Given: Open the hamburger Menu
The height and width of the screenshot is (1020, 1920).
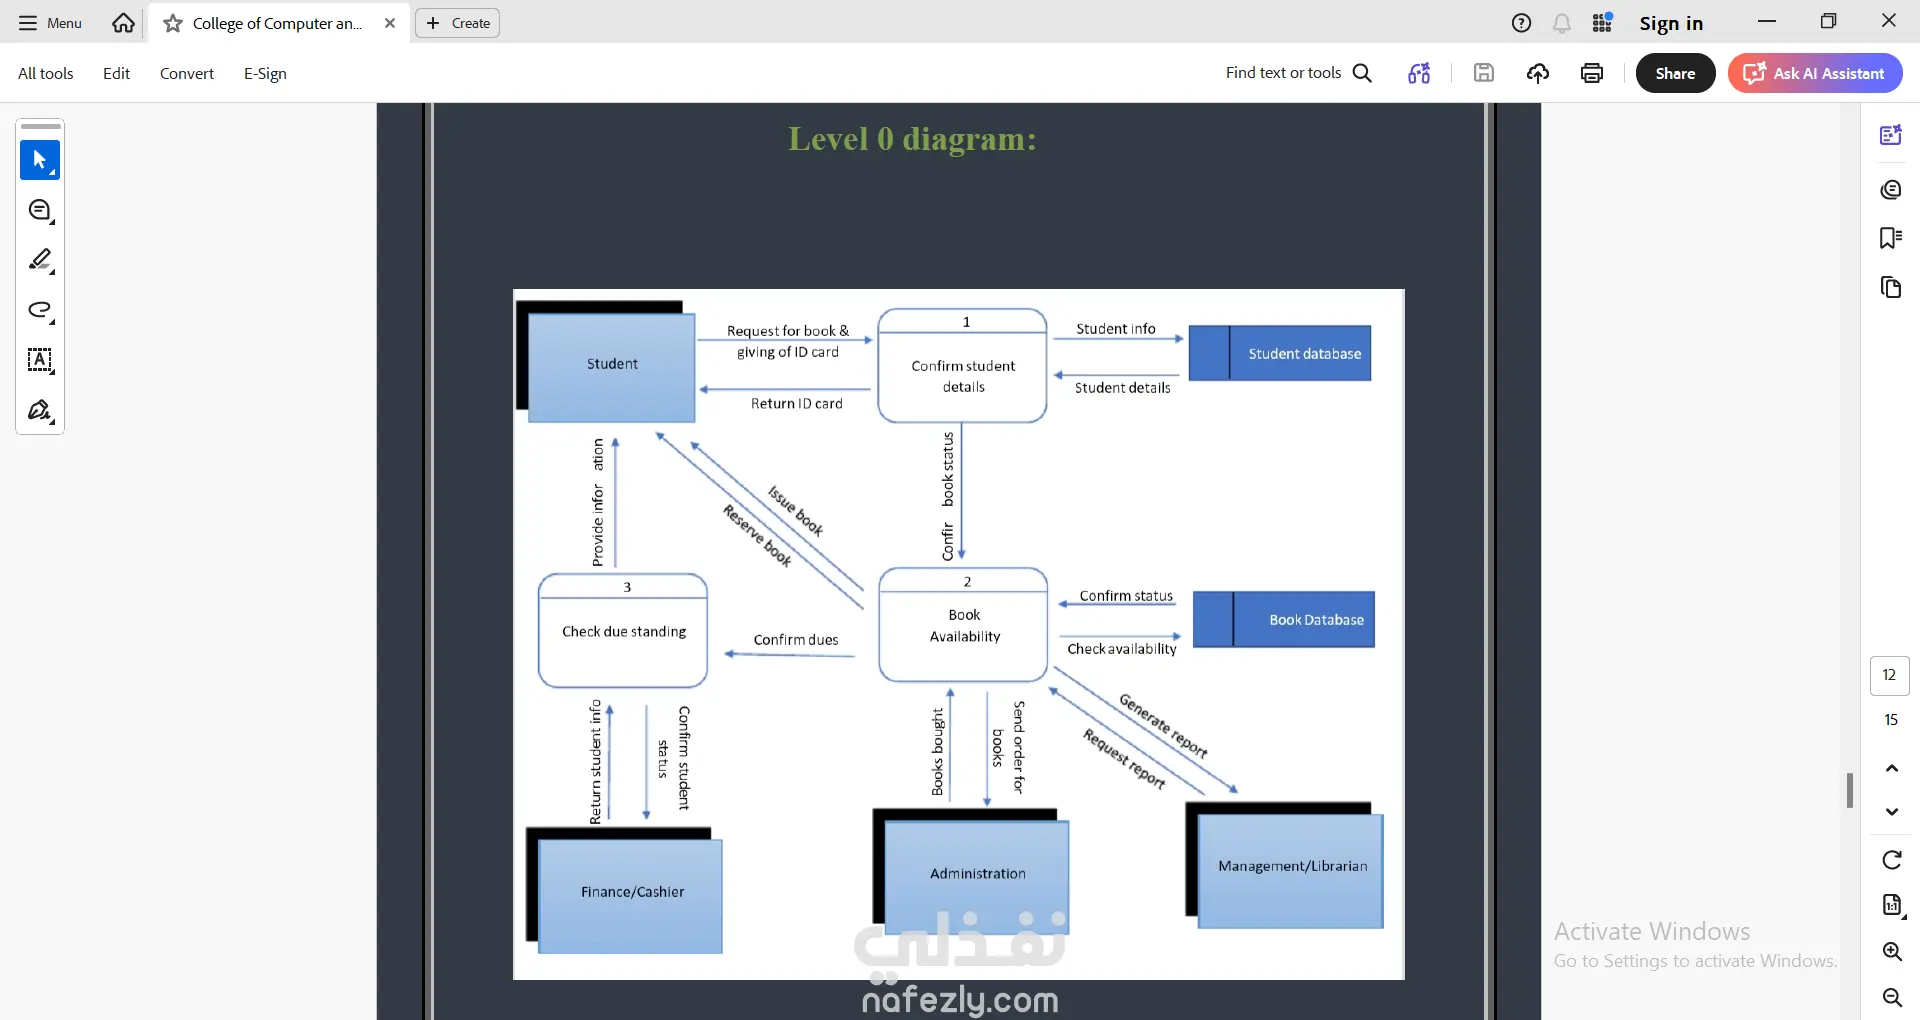Looking at the screenshot, I should [50, 23].
